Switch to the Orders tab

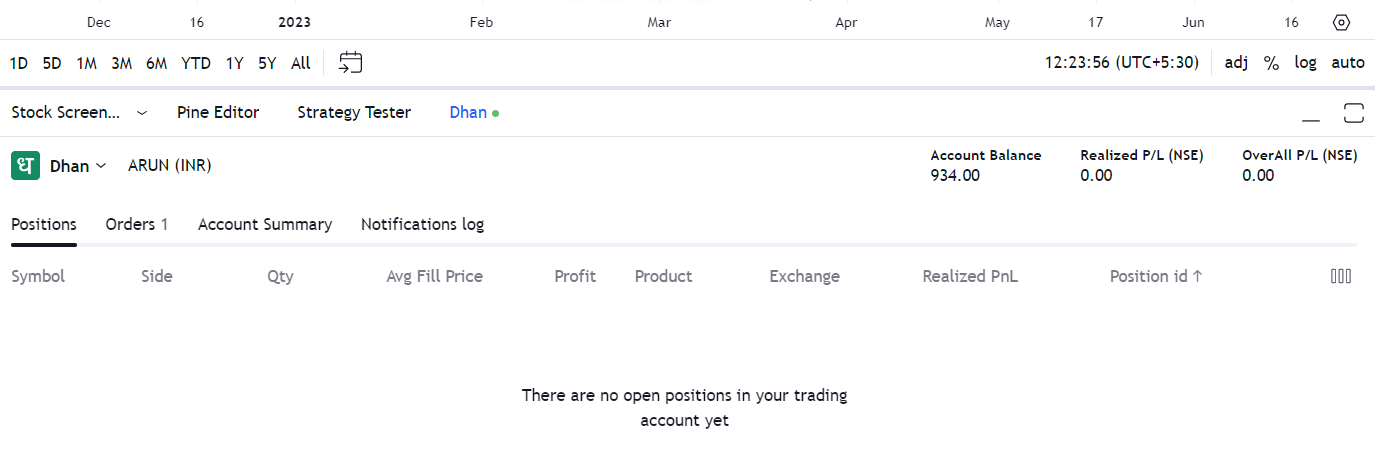(x=136, y=224)
